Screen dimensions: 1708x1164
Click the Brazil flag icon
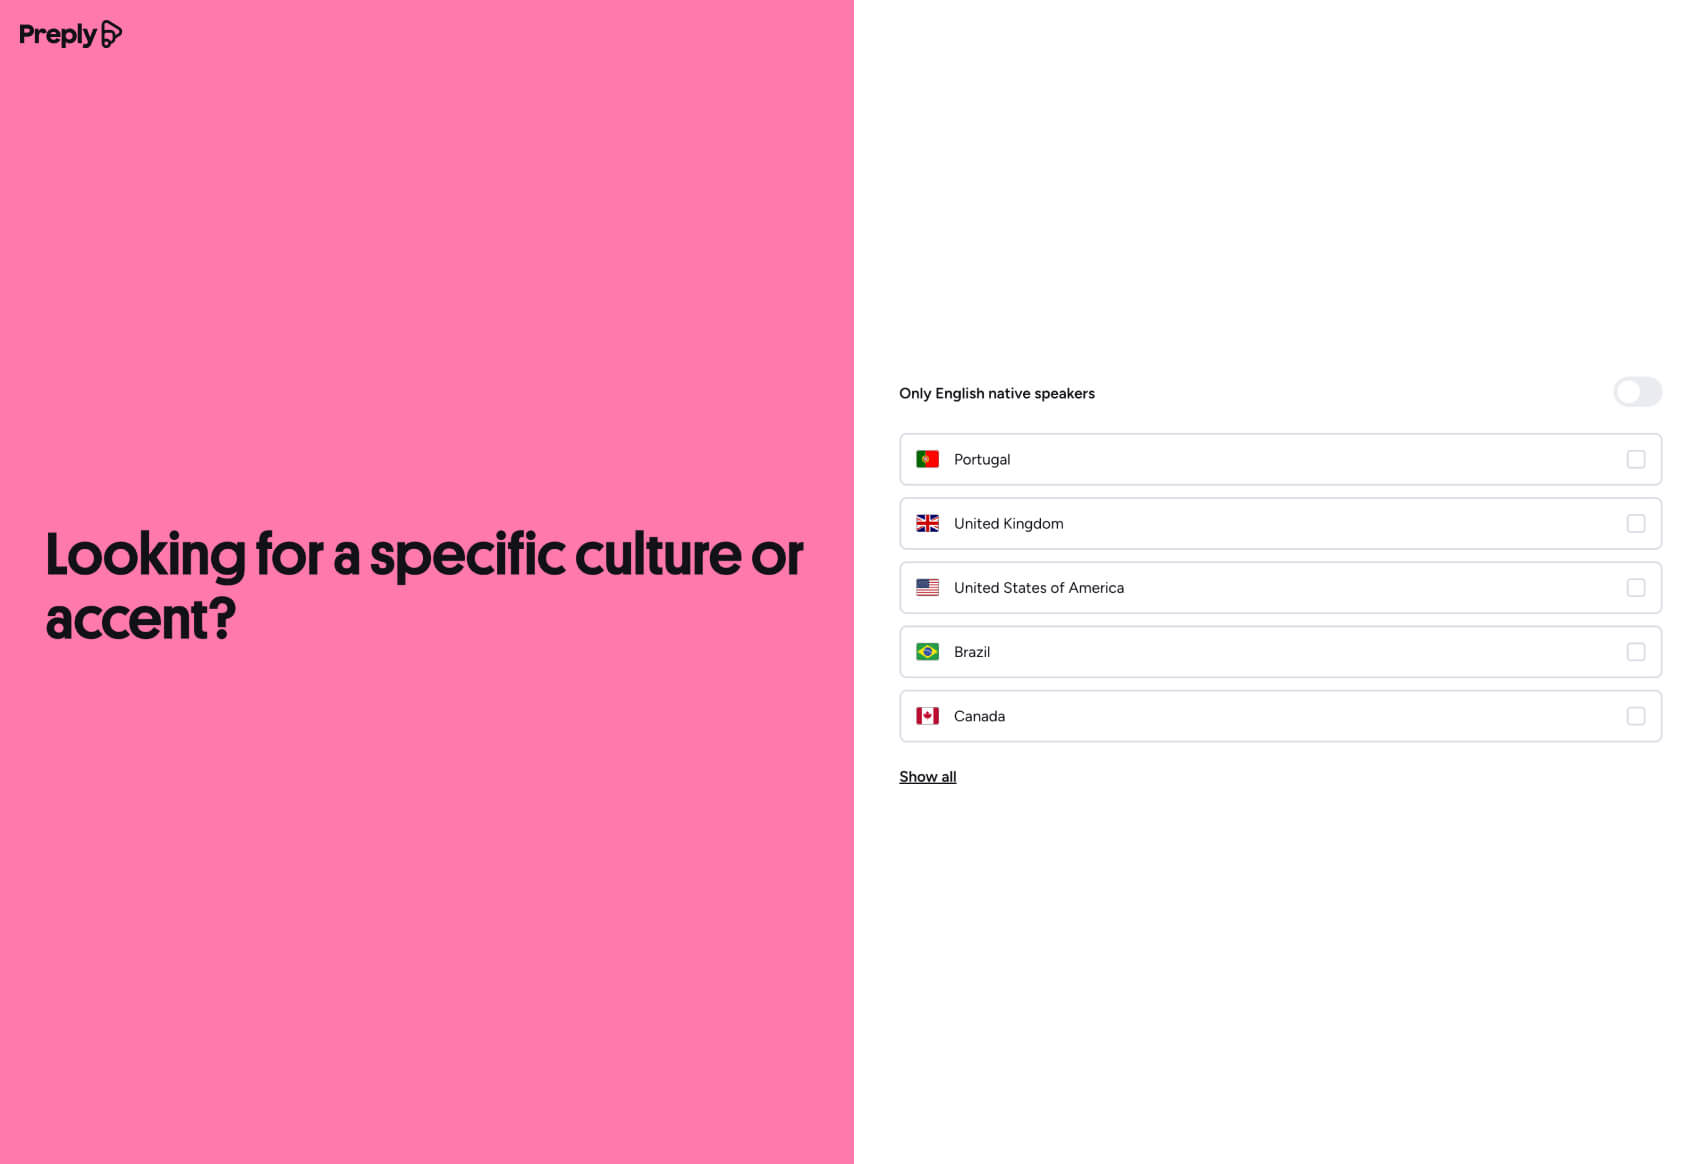927,652
